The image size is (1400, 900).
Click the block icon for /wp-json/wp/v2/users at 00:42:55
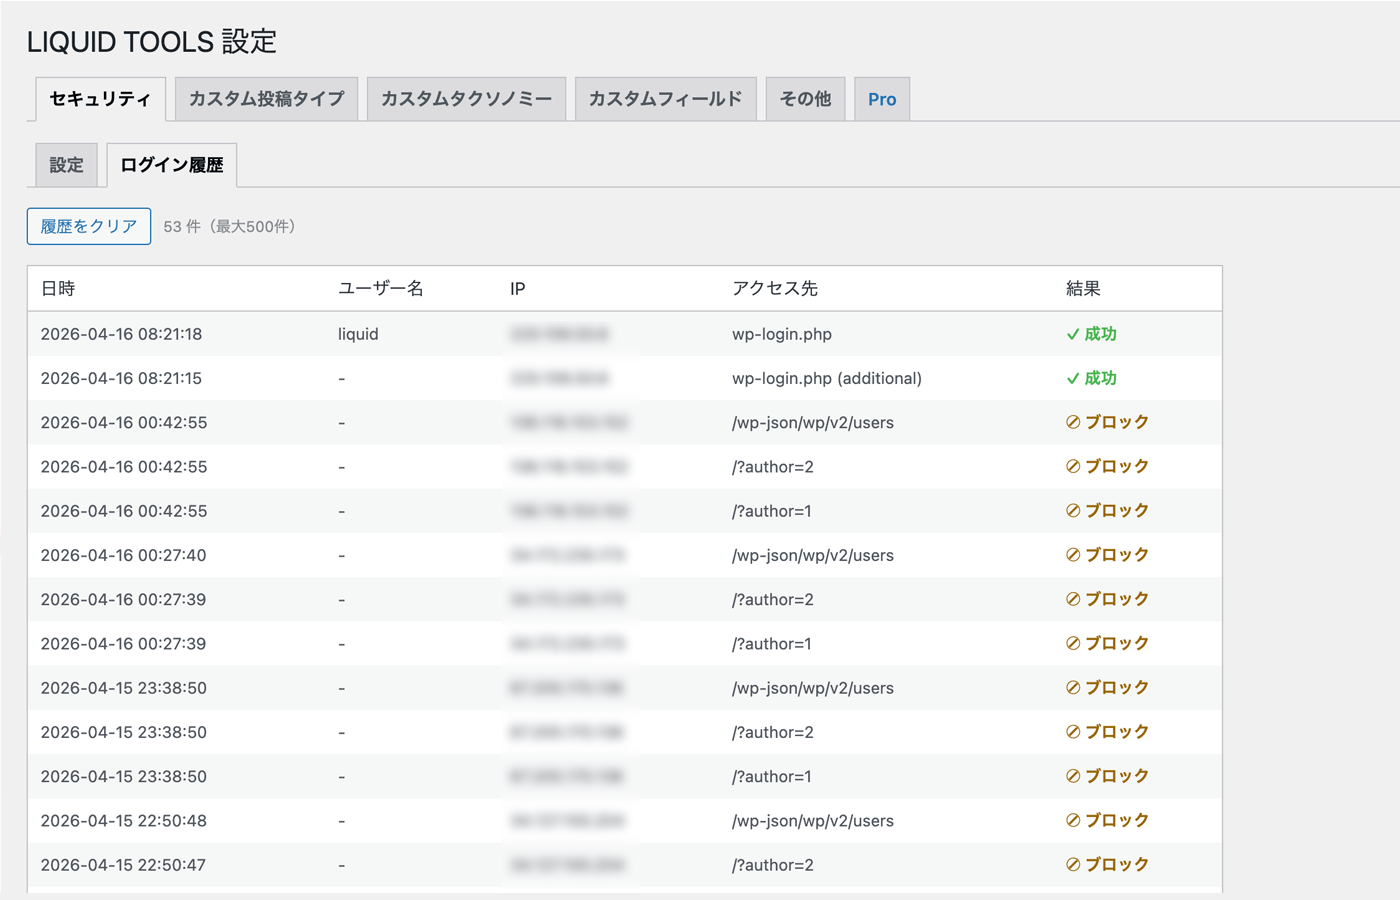click(1073, 422)
